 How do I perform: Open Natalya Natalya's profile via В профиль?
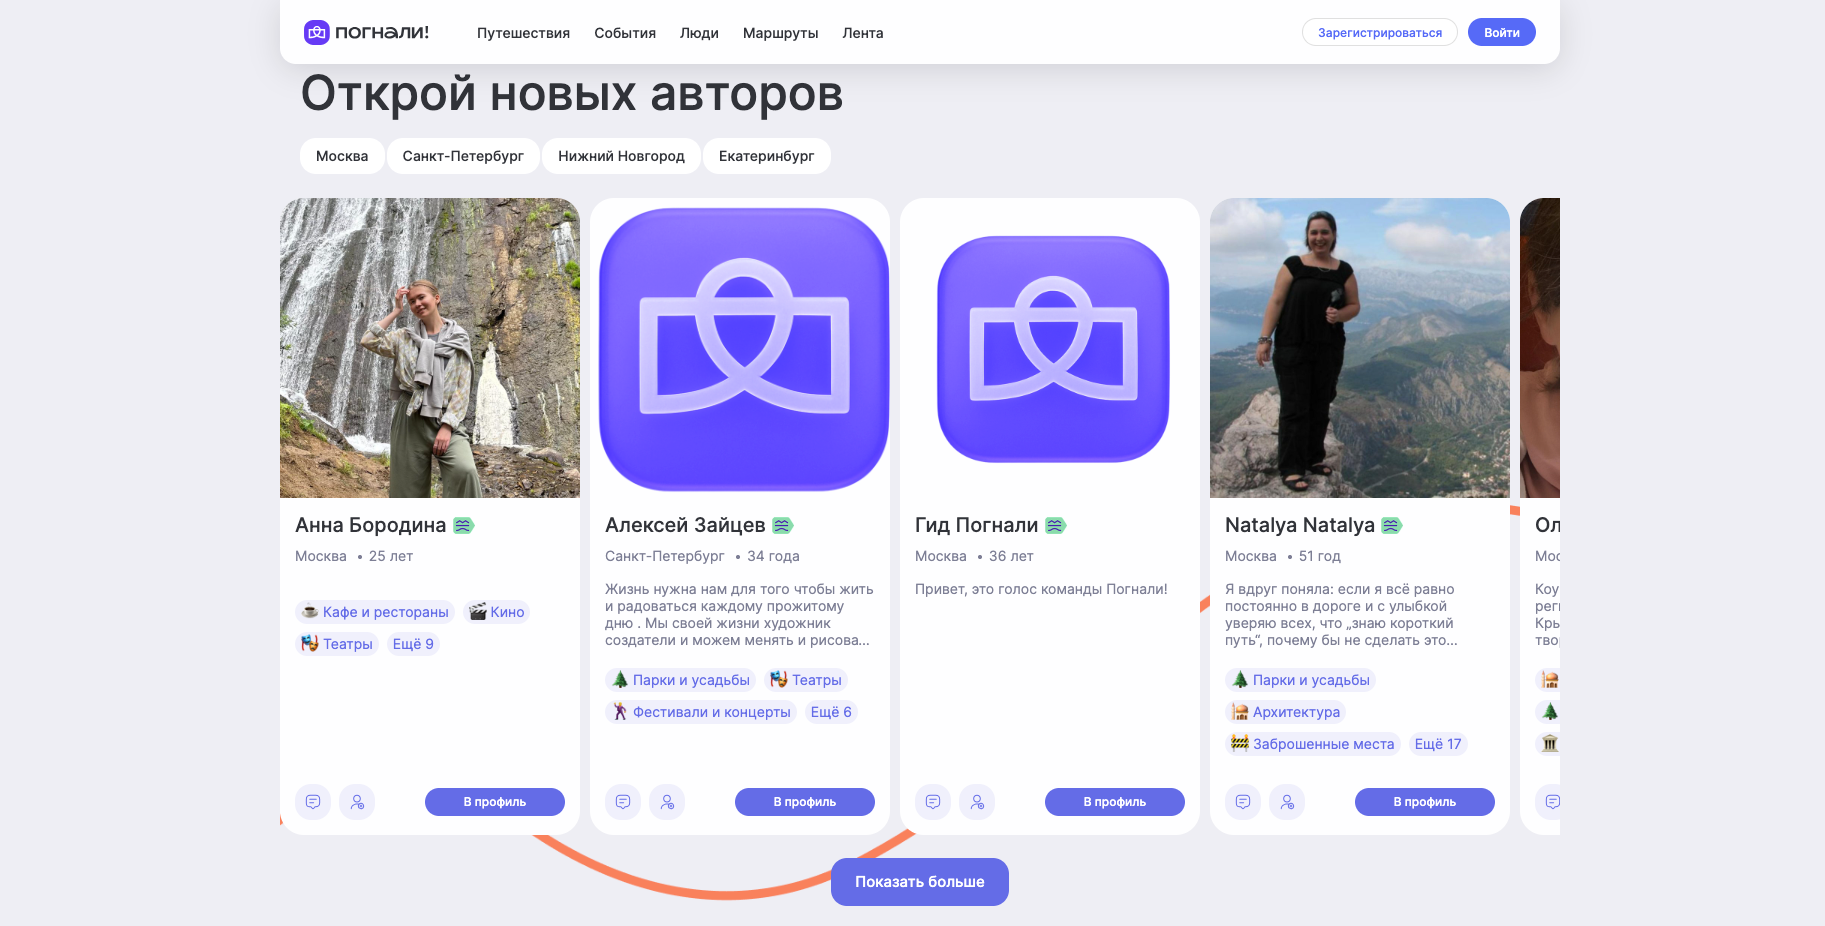pyautogui.click(x=1425, y=802)
